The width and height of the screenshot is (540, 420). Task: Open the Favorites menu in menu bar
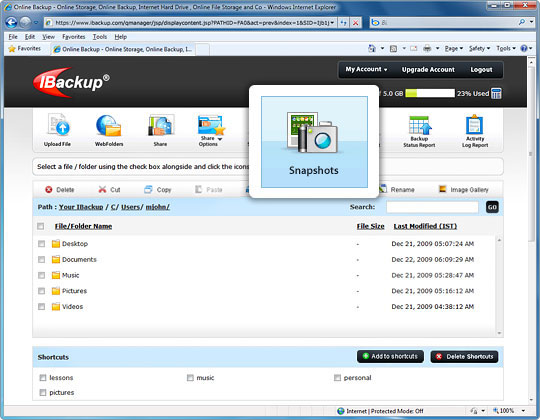pos(73,36)
